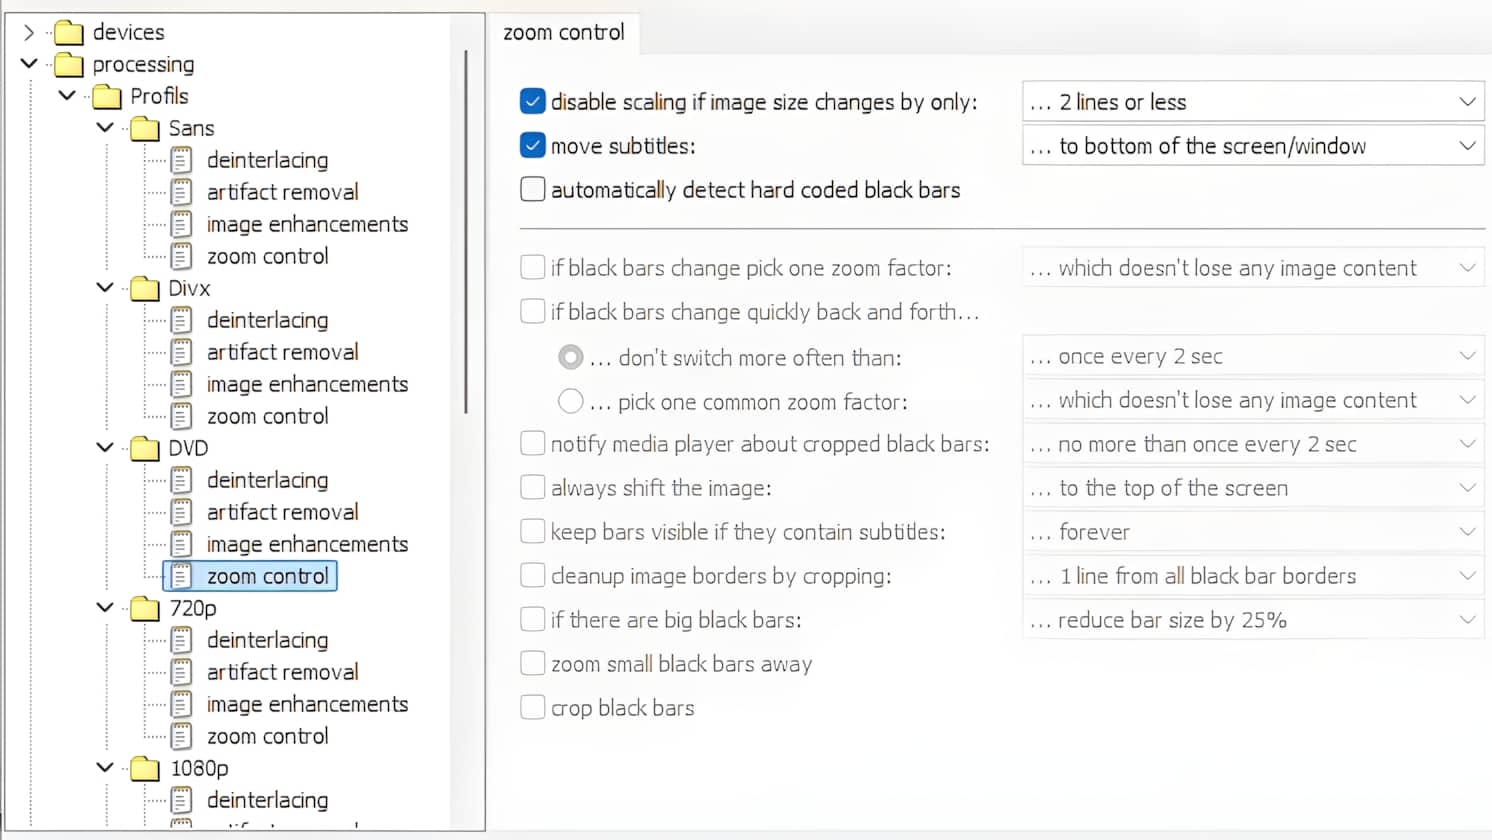Click document icon beside Sans deinterlacing

(x=181, y=161)
